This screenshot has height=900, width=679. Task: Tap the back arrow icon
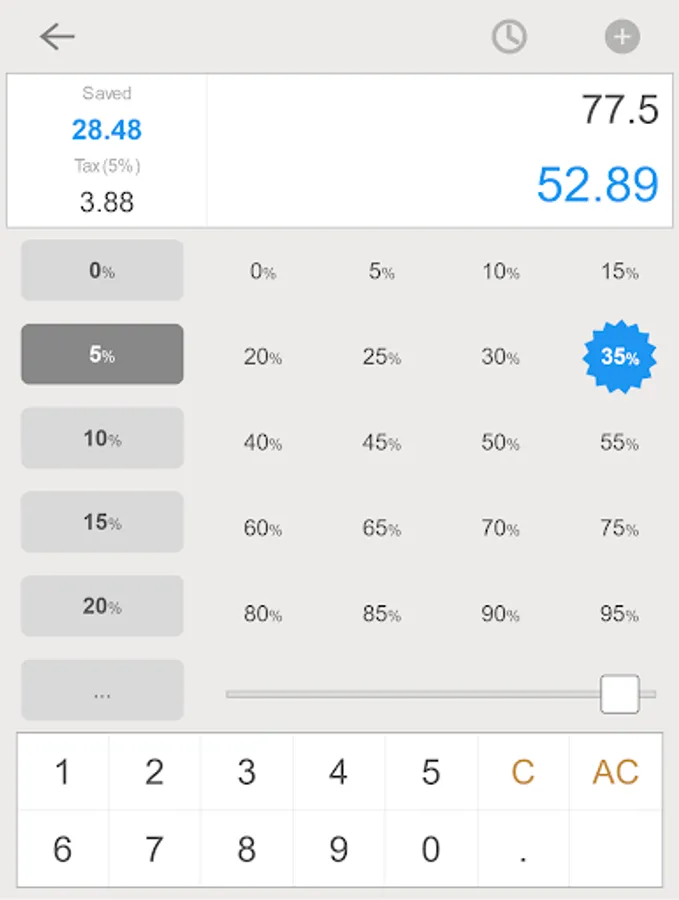57,37
